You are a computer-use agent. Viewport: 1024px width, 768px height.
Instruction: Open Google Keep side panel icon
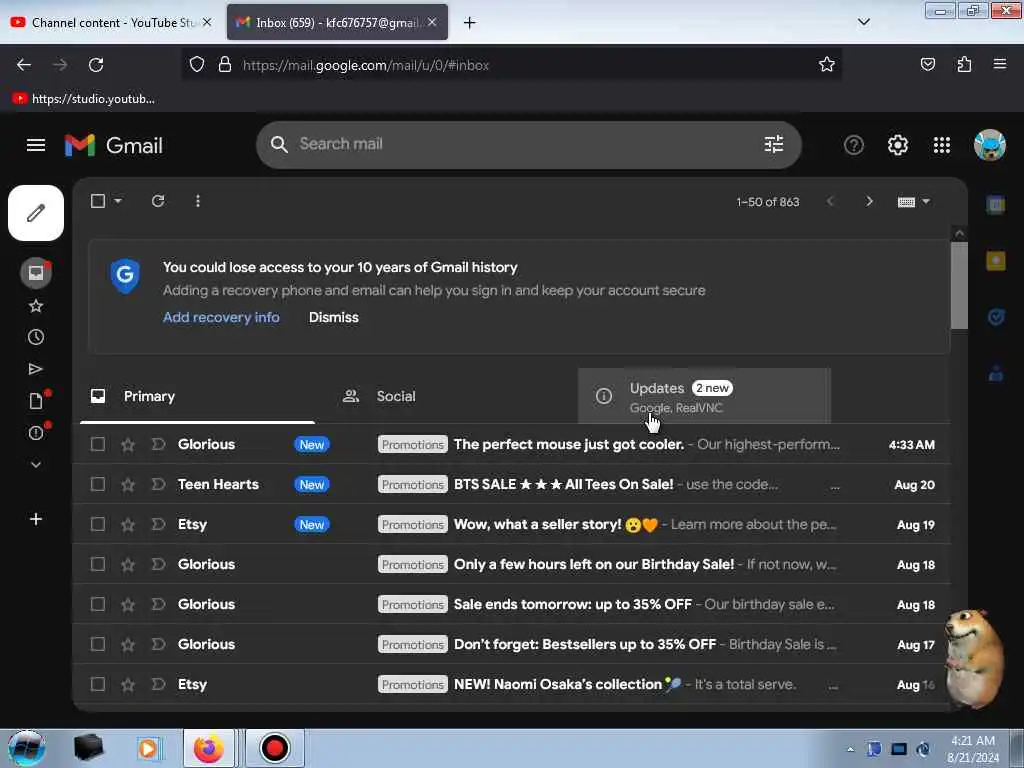coord(996,261)
